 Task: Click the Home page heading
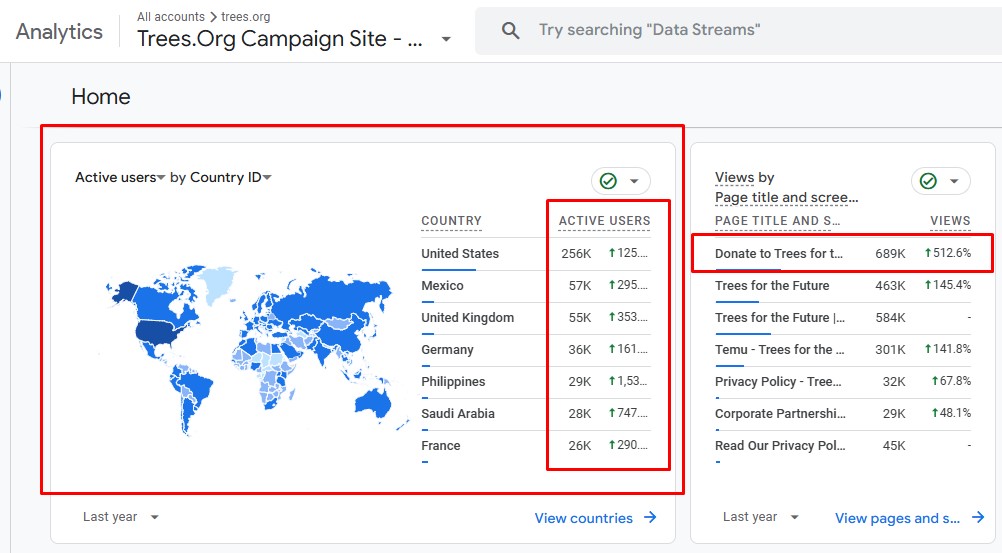(x=101, y=97)
